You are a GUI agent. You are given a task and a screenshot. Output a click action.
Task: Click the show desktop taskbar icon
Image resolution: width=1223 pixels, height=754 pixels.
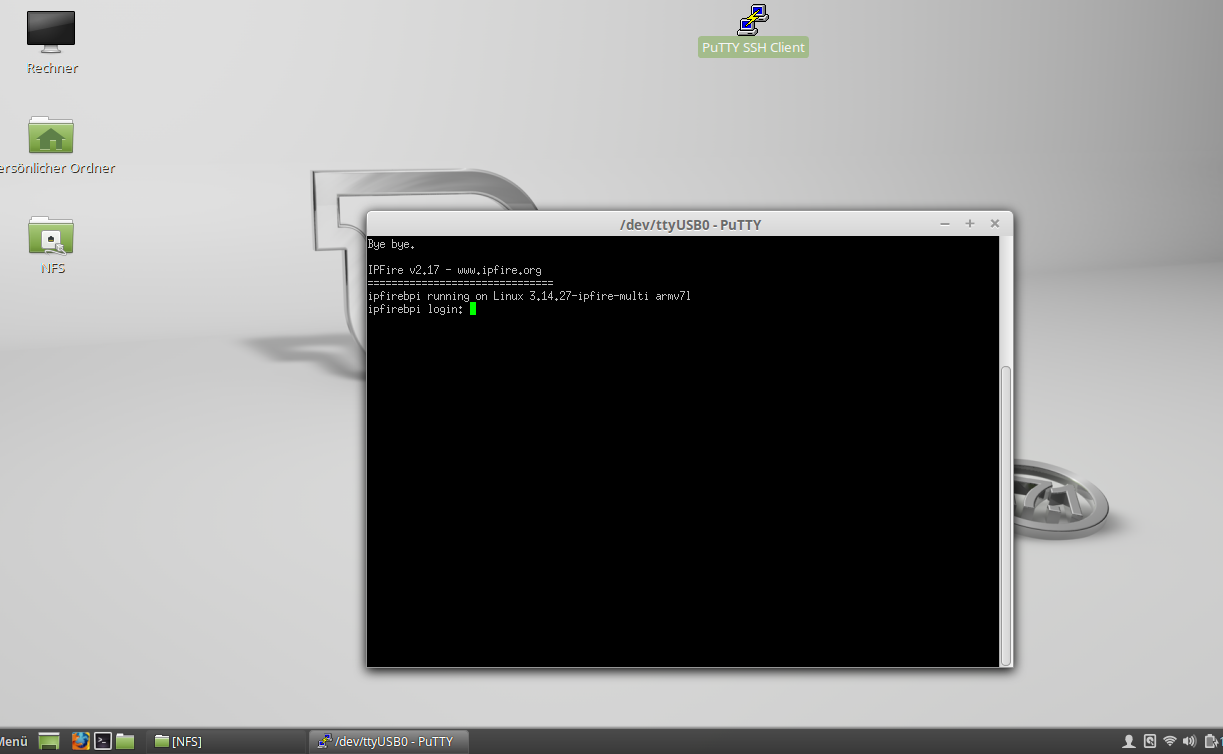(49, 741)
